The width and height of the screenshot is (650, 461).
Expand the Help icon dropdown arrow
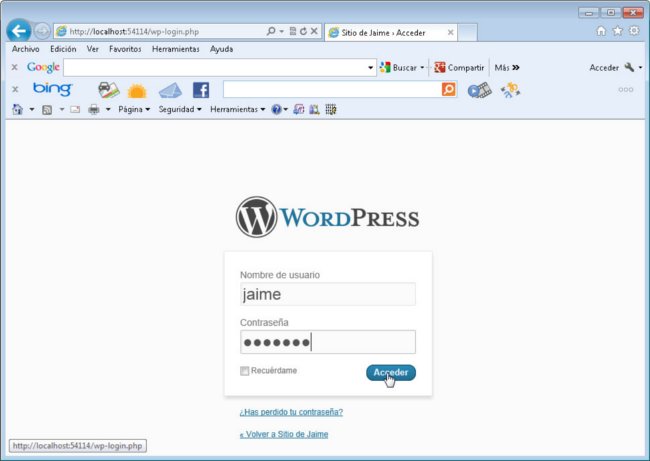point(286,109)
